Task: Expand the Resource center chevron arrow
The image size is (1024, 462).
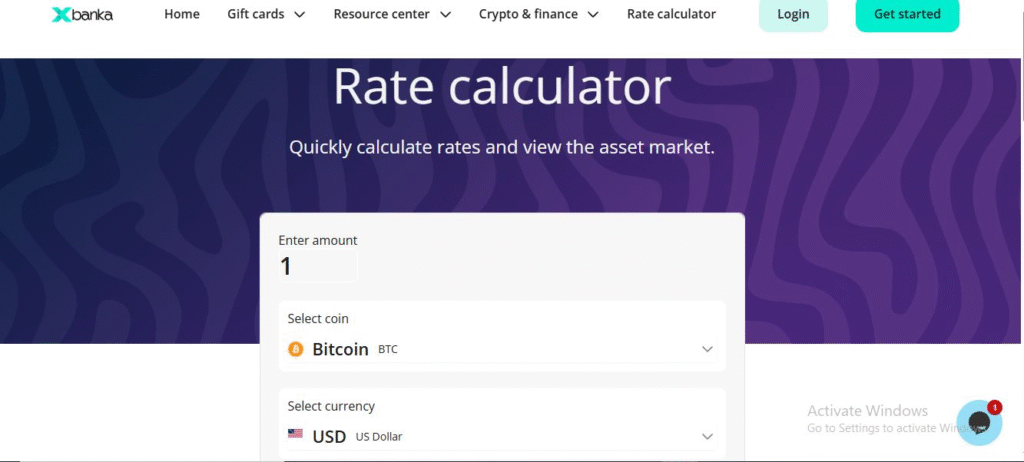Action: (x=445, y=15)
